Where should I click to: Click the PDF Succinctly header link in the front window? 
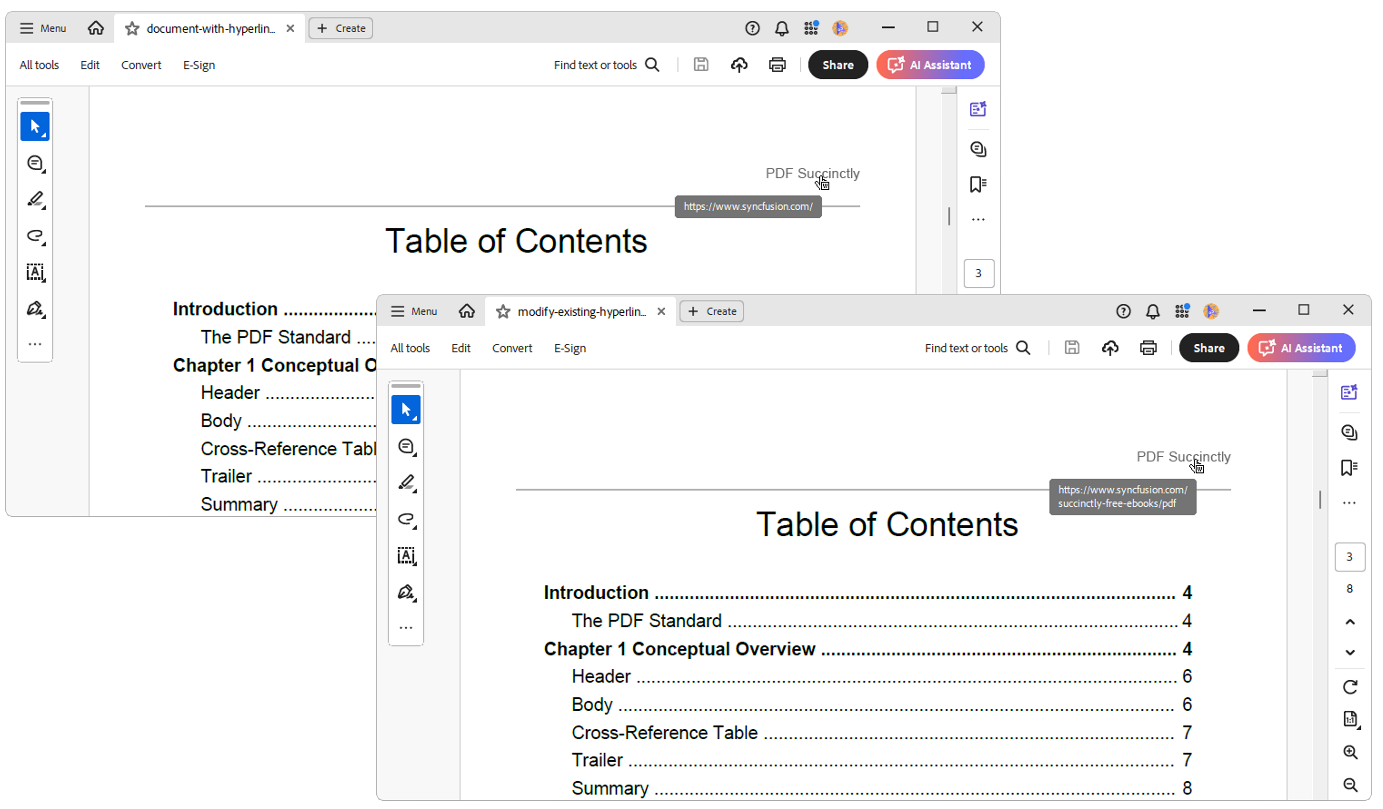1183,457
